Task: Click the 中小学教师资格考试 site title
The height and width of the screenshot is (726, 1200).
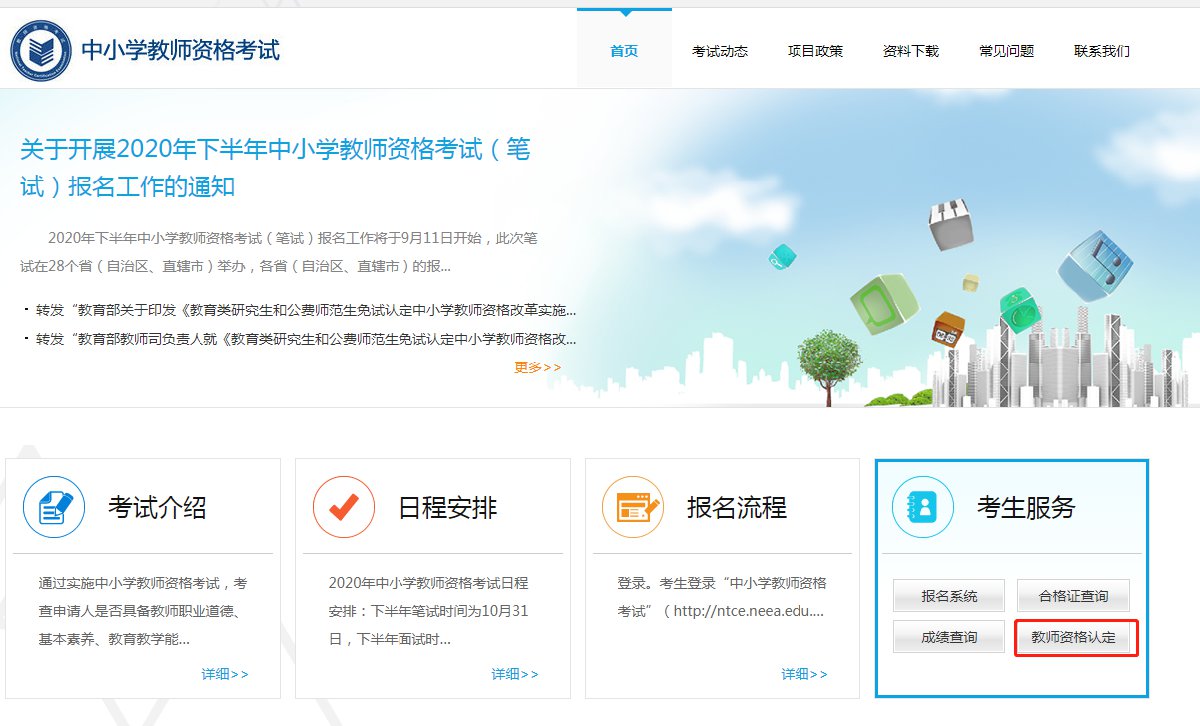Action: [180, 49]
